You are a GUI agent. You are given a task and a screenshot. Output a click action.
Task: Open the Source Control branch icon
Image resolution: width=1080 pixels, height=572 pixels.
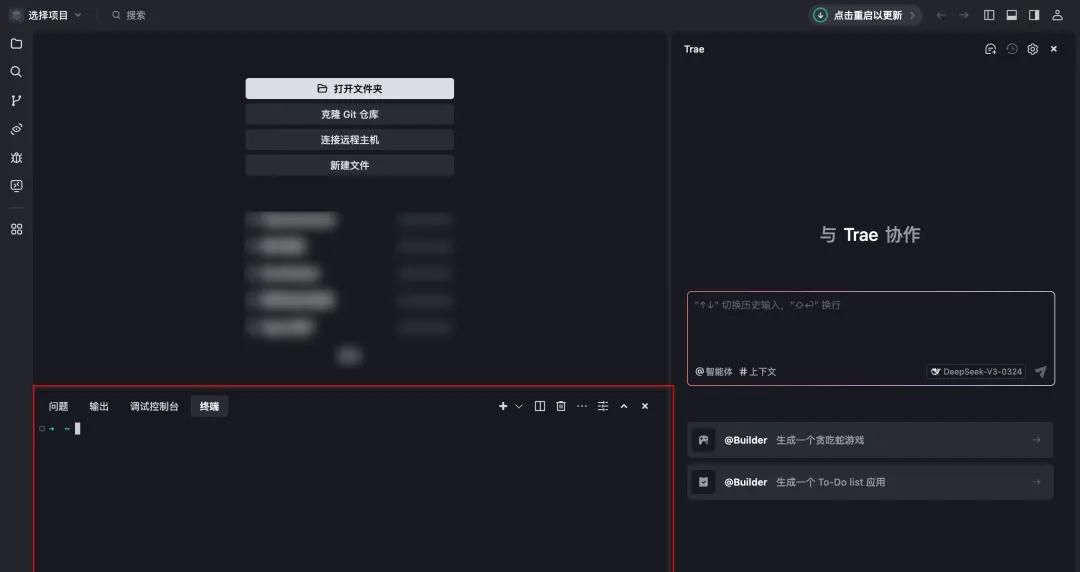coord(16,101)
